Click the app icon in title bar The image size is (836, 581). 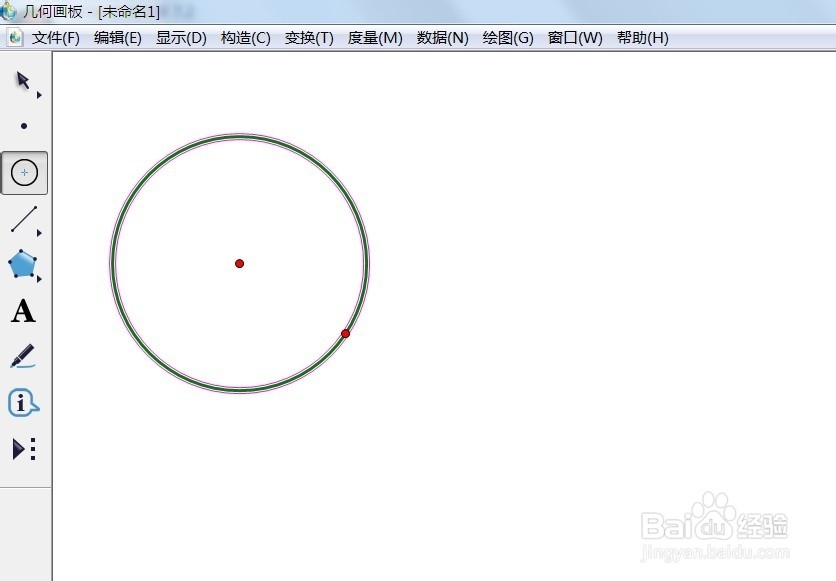[x=7, y=11]
